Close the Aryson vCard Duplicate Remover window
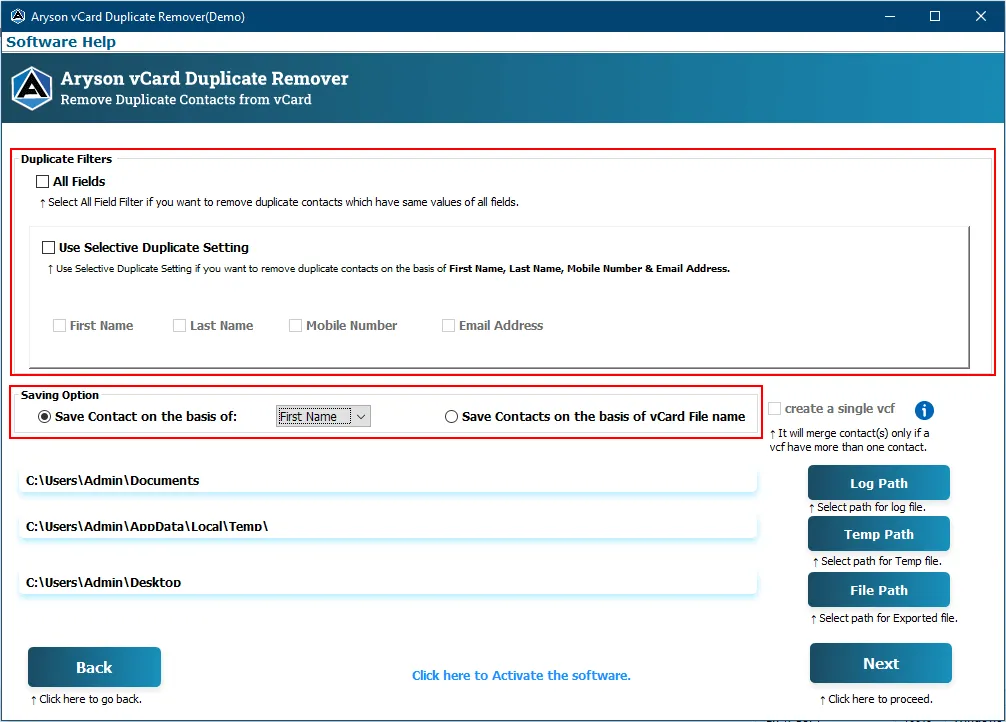Screen dimensions: 1006x722 [x=980, y=16]
